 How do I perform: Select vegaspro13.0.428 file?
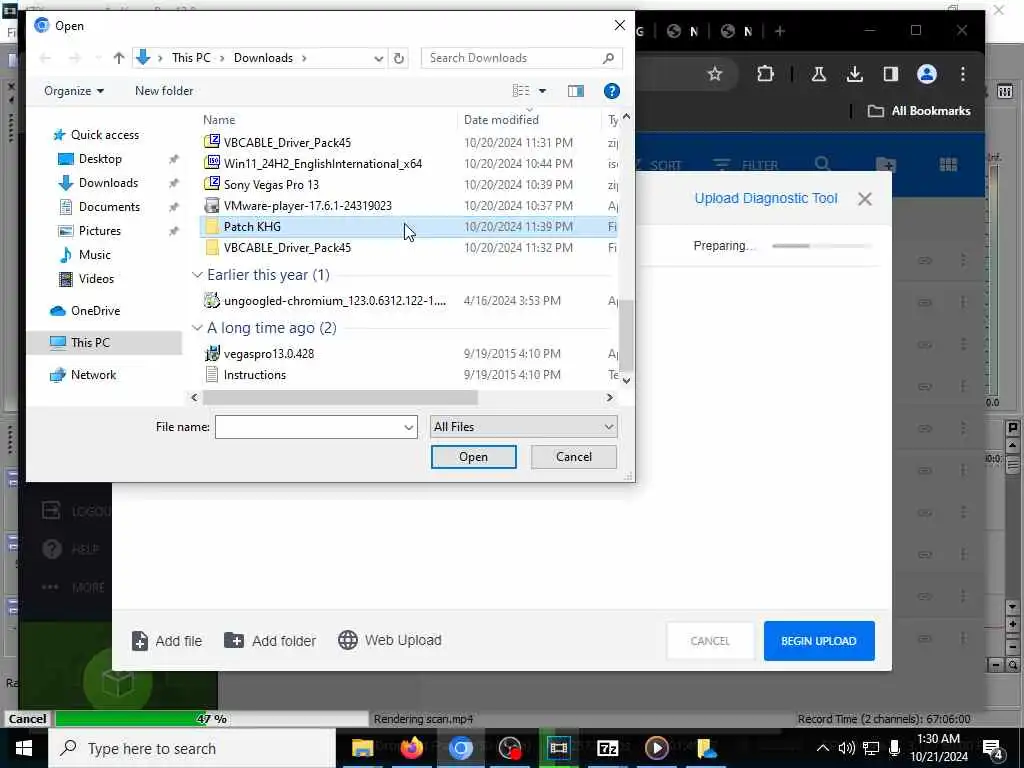pos(408,353)
